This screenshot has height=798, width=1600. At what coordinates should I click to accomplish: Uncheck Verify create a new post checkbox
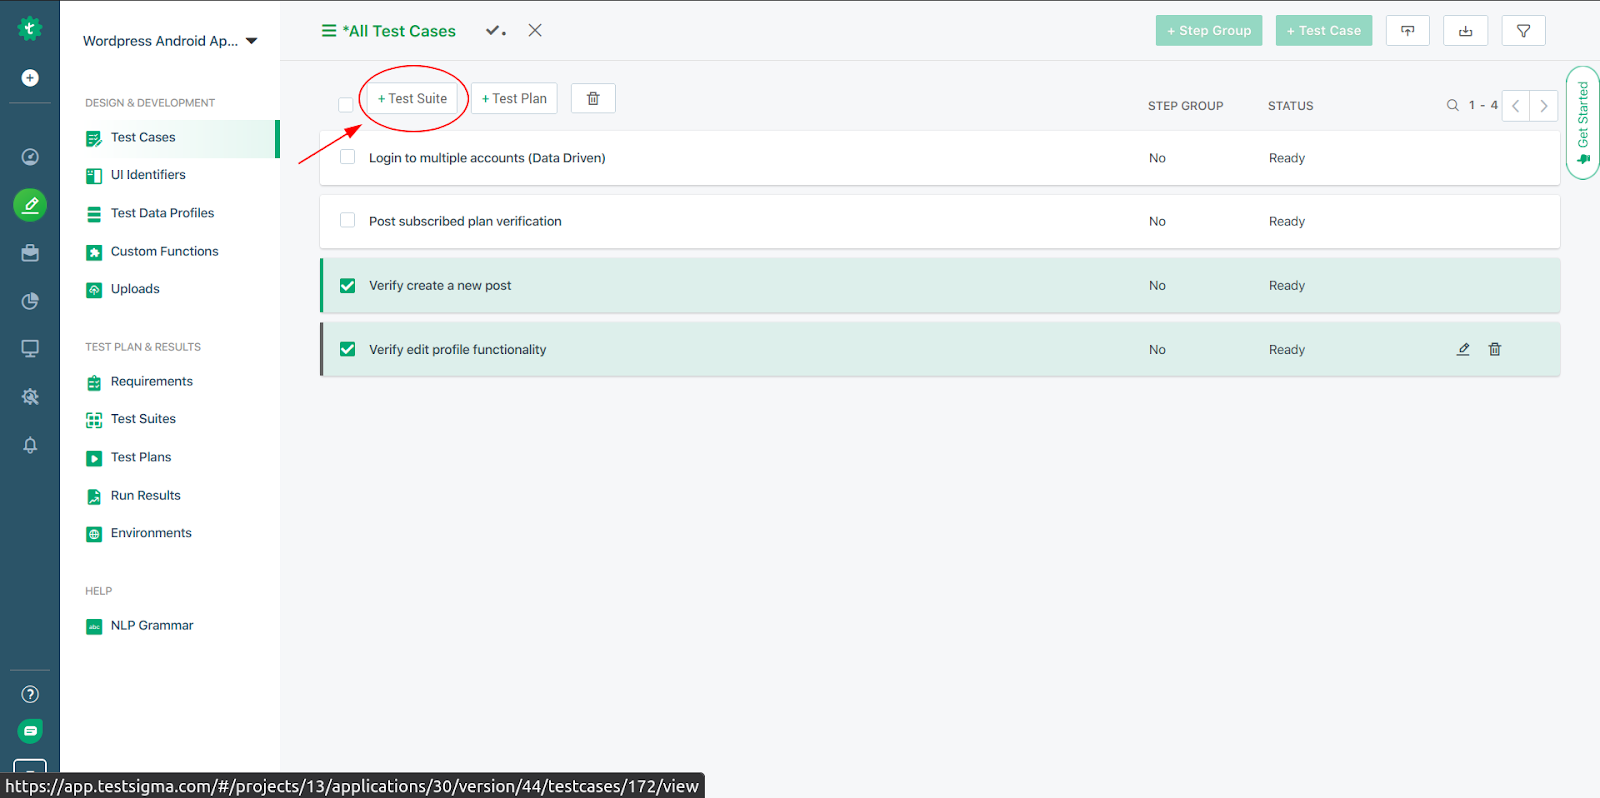(x=347, y=285)
